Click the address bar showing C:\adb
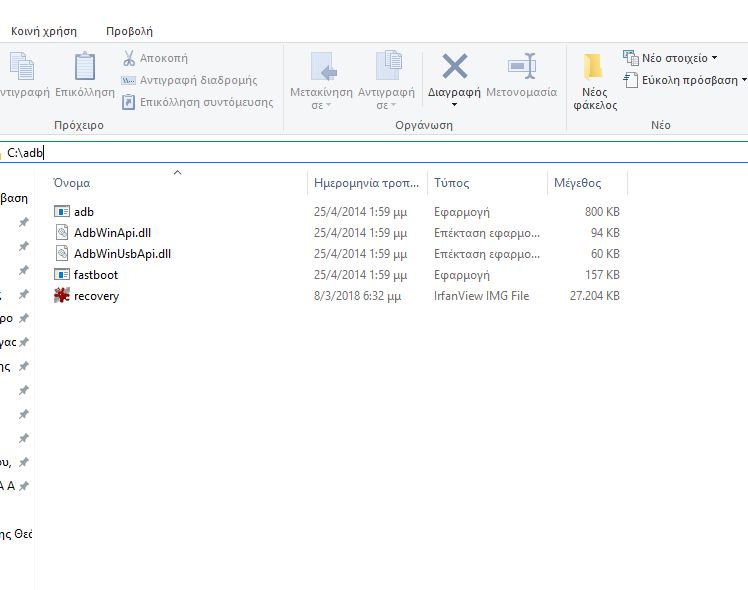 coord(300,153)
